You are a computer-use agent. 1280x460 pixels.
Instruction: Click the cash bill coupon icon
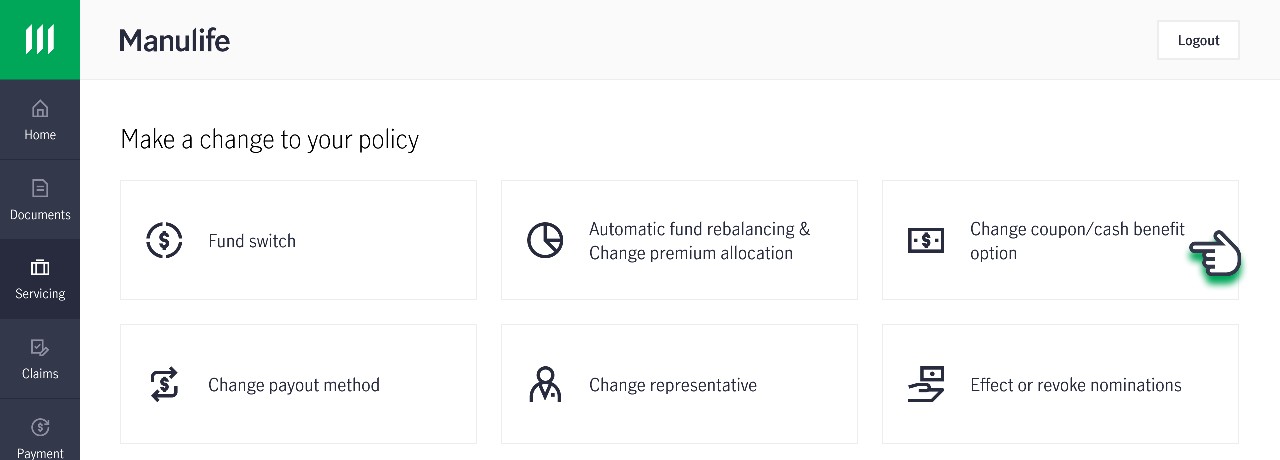pos(926,240)
